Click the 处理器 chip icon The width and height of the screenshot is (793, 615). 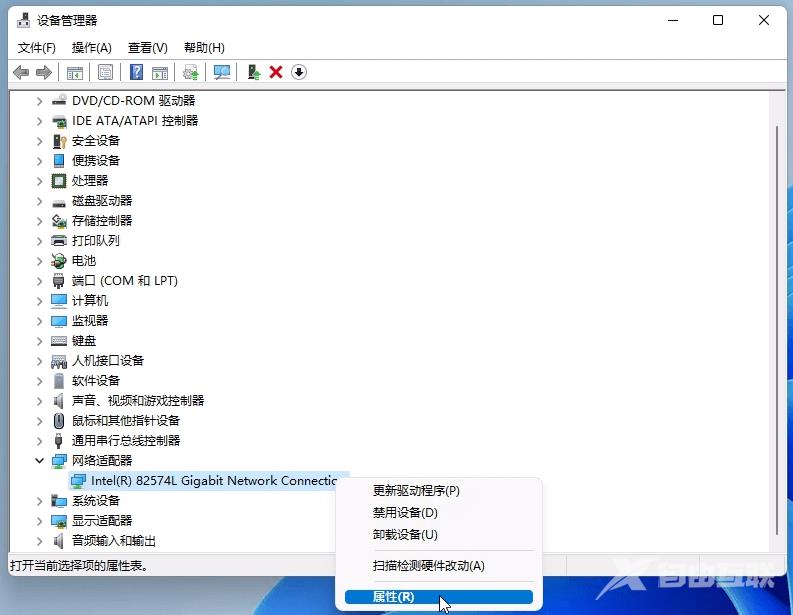click(59, 181)
